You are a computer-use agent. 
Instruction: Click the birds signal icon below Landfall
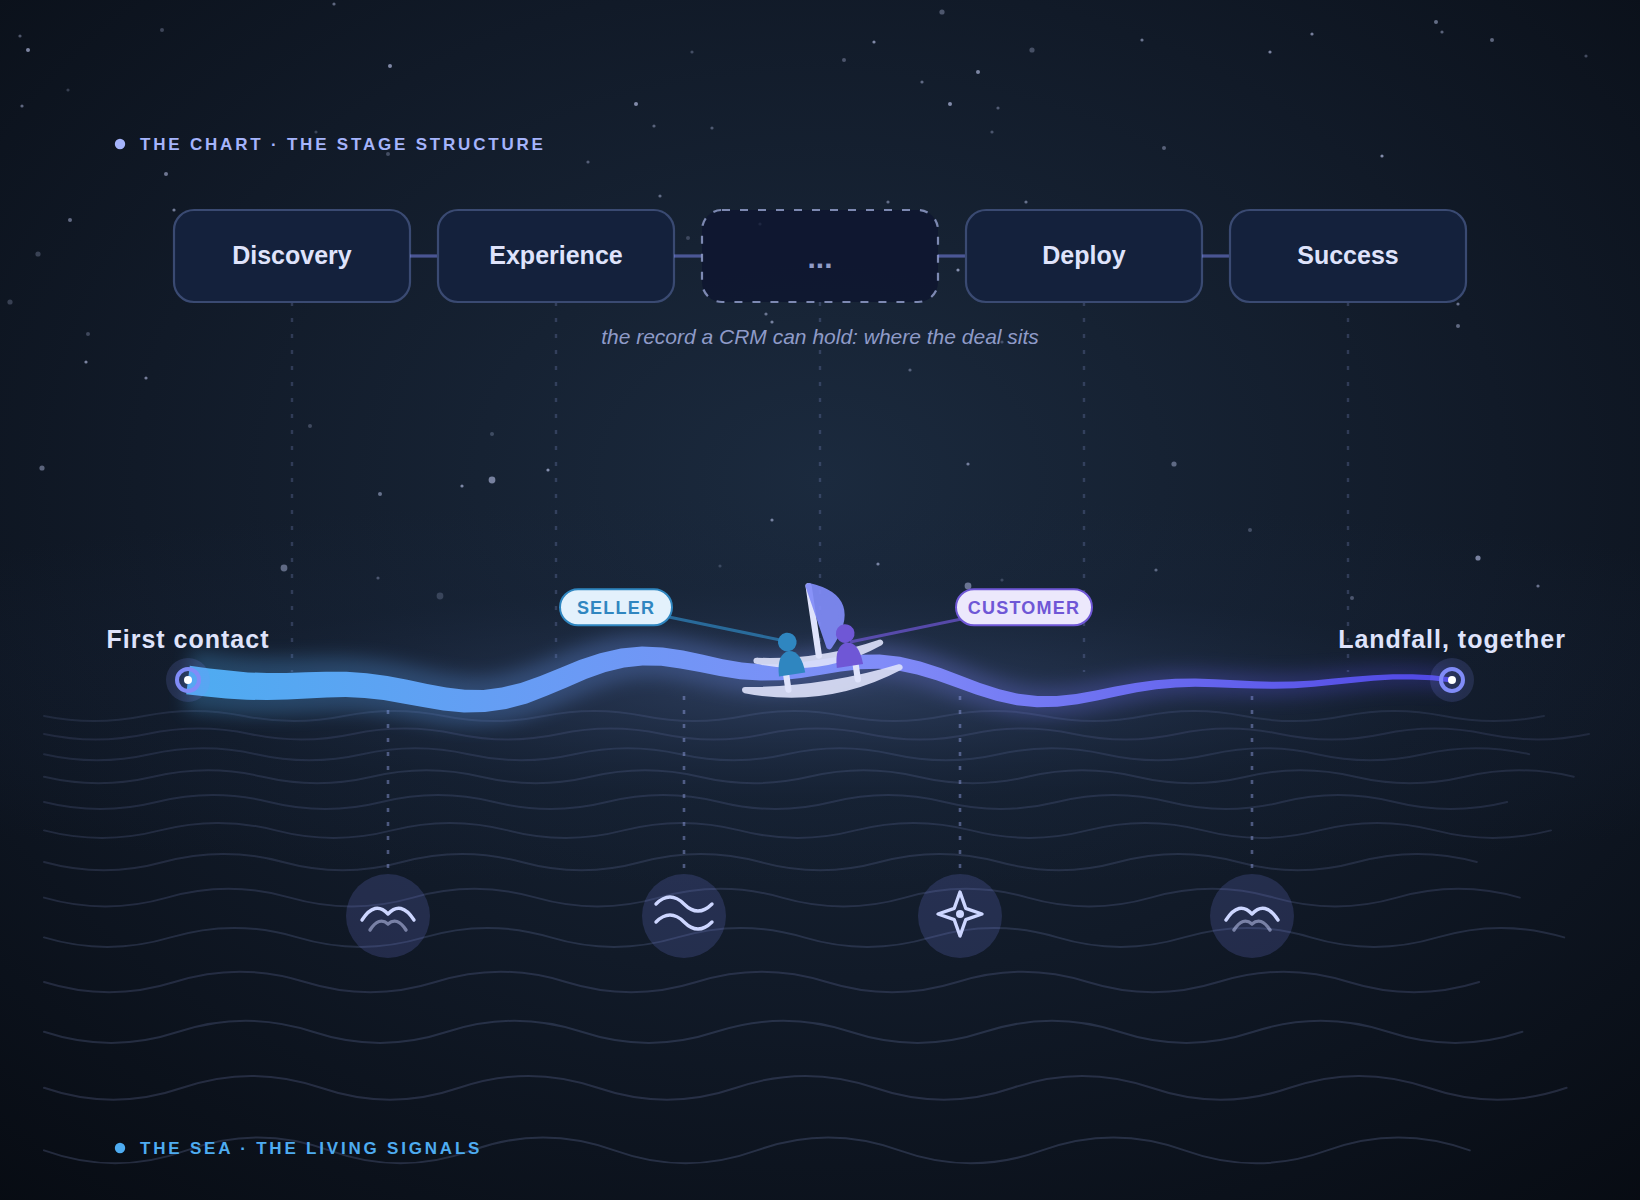tap(1252, 915)
